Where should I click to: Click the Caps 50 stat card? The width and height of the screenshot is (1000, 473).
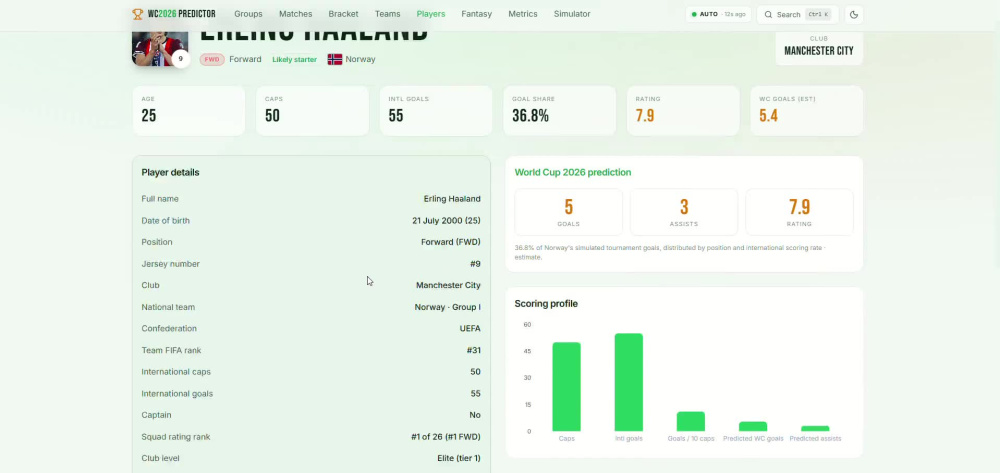tap(312, 111)
